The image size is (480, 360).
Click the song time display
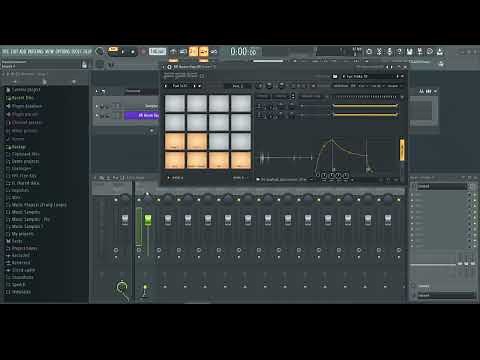[243, 52]
